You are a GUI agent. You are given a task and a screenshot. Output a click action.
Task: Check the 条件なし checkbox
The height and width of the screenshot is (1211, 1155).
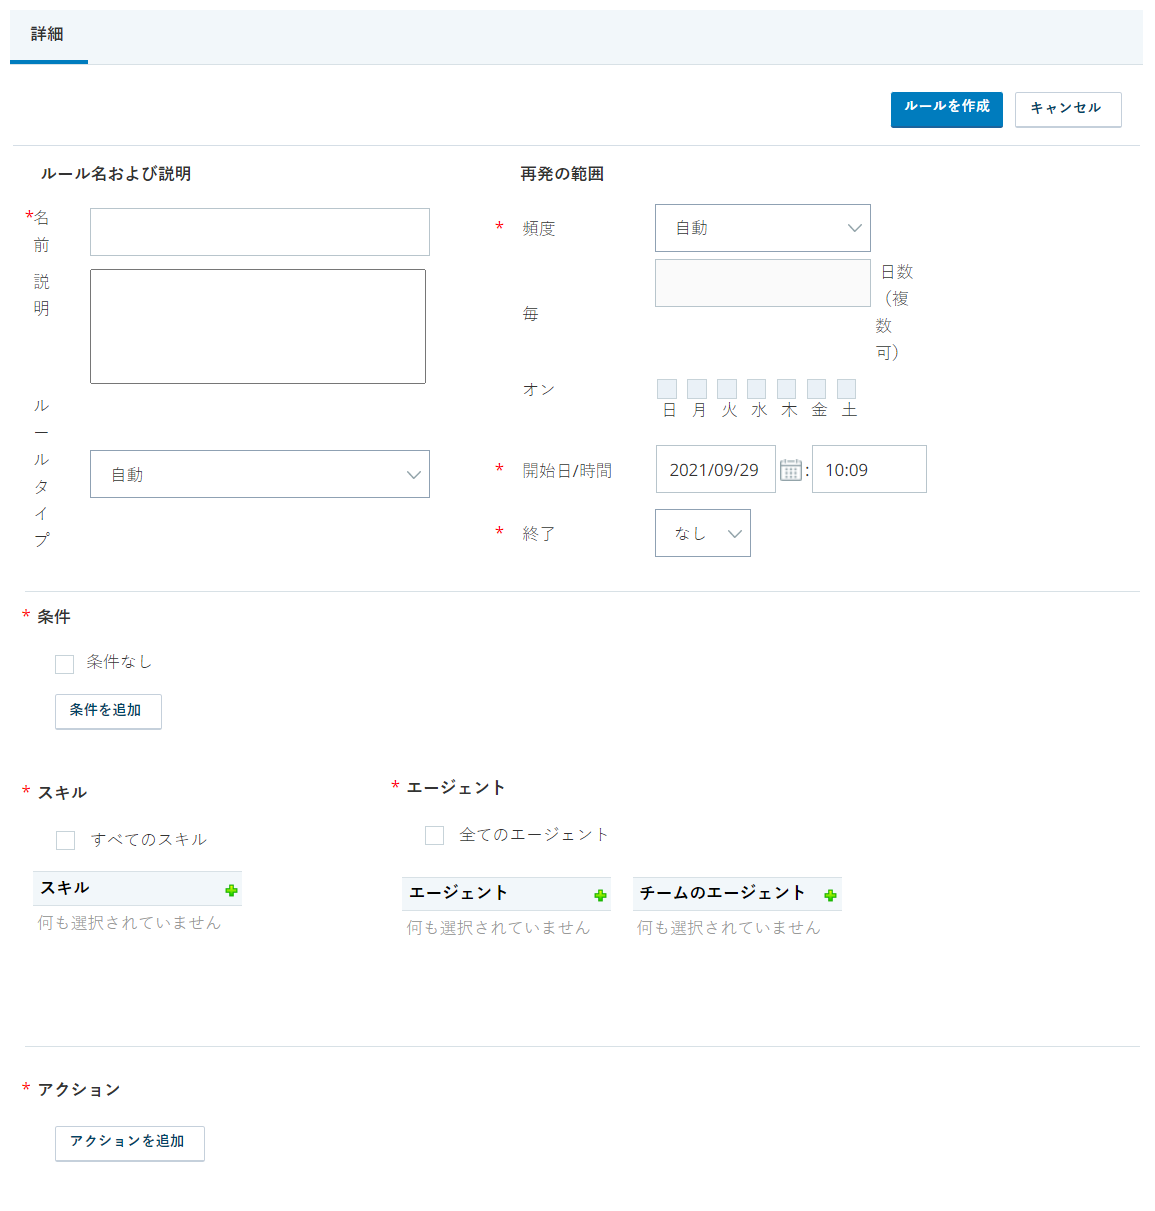(x=65, y=664)
